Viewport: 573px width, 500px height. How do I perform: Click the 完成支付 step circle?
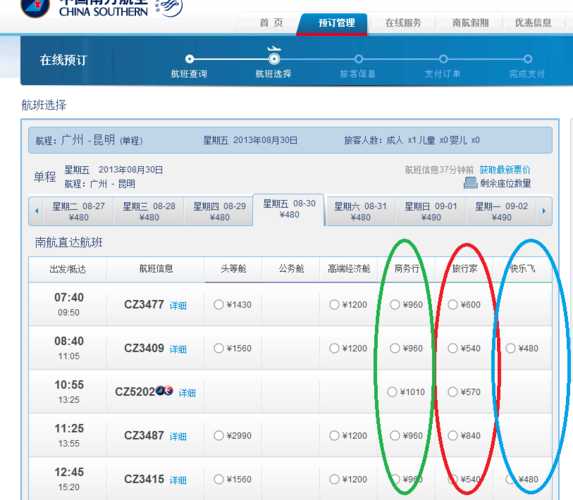(528, 59)
